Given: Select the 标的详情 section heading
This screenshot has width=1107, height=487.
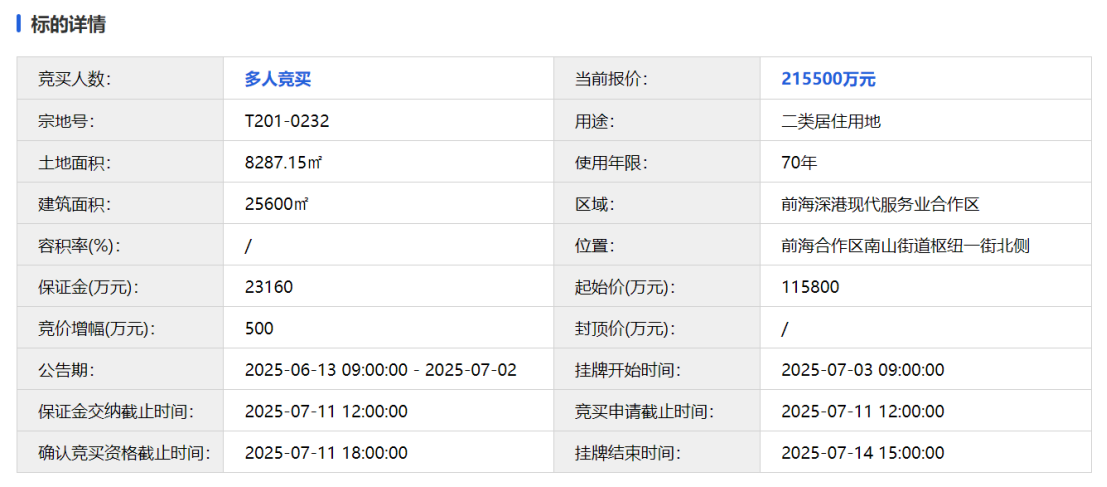Looking at the screenshot, I should [x=68, y=25].
